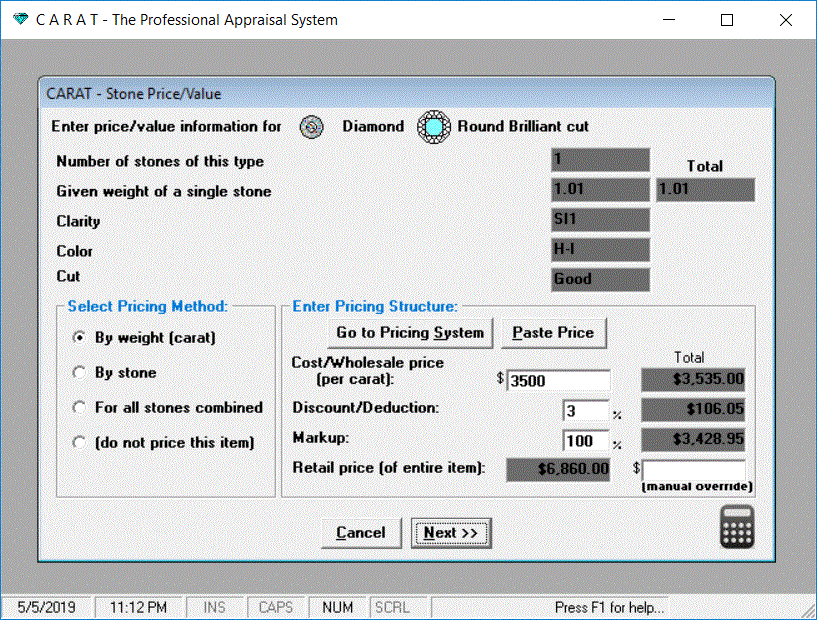817x620 pixels.
Task: Click the manual override price field
Action: [x=694, y=470]
